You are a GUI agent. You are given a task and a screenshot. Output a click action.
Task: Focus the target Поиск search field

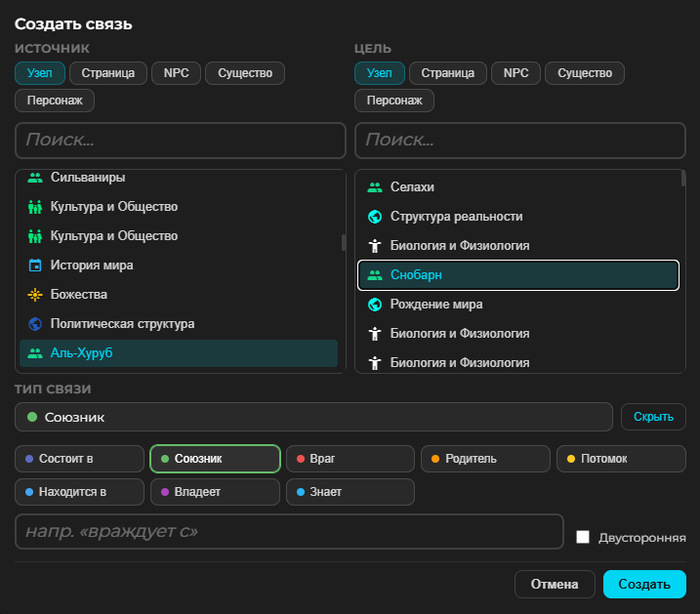coord(520,140)
